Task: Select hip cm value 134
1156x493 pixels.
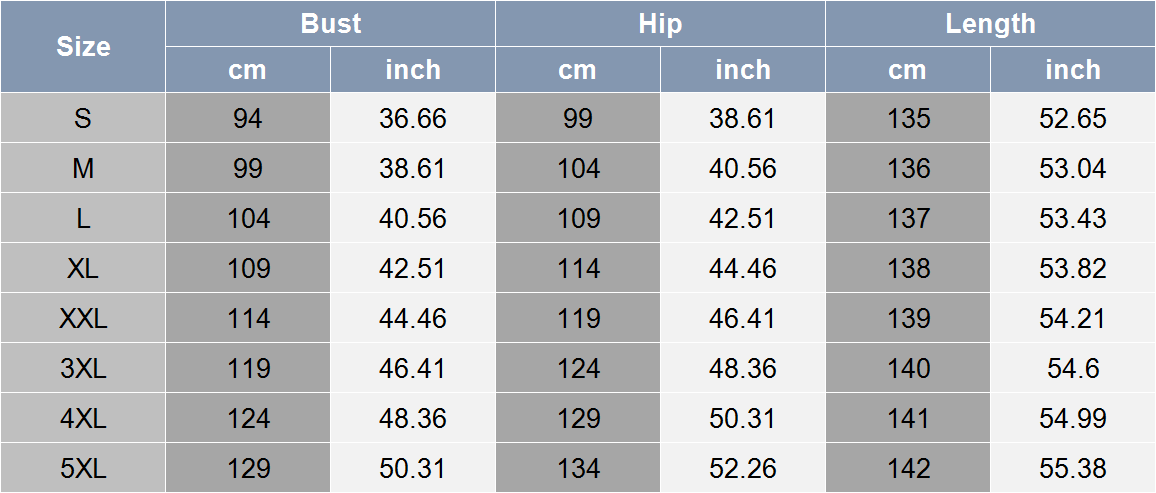Action: coord(578,468)
